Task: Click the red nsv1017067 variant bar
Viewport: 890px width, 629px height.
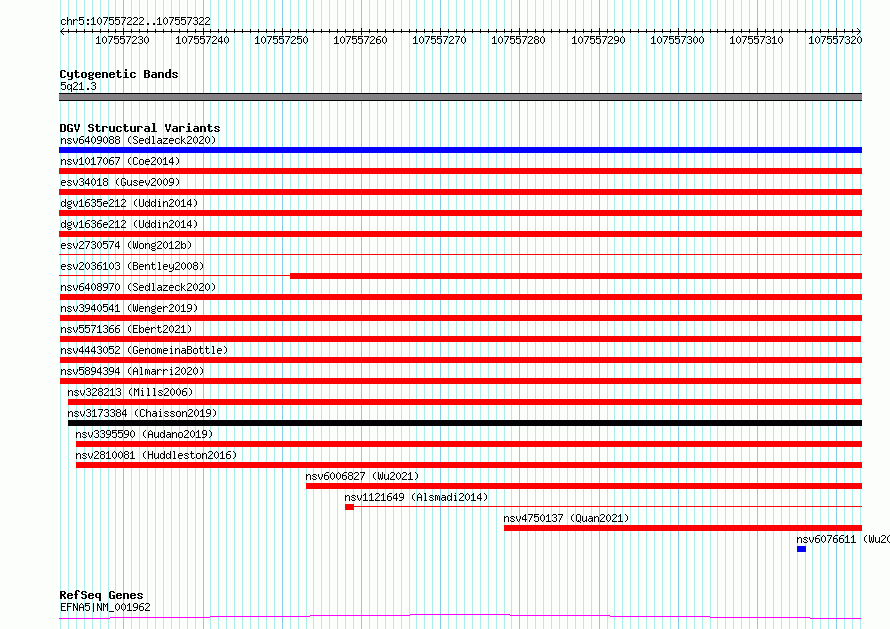Action: tap(460, 171)
